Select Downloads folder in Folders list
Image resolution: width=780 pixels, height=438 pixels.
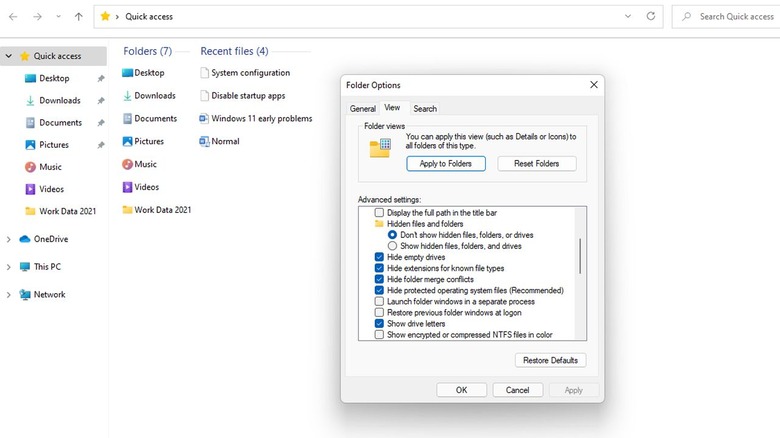point(149,96)
